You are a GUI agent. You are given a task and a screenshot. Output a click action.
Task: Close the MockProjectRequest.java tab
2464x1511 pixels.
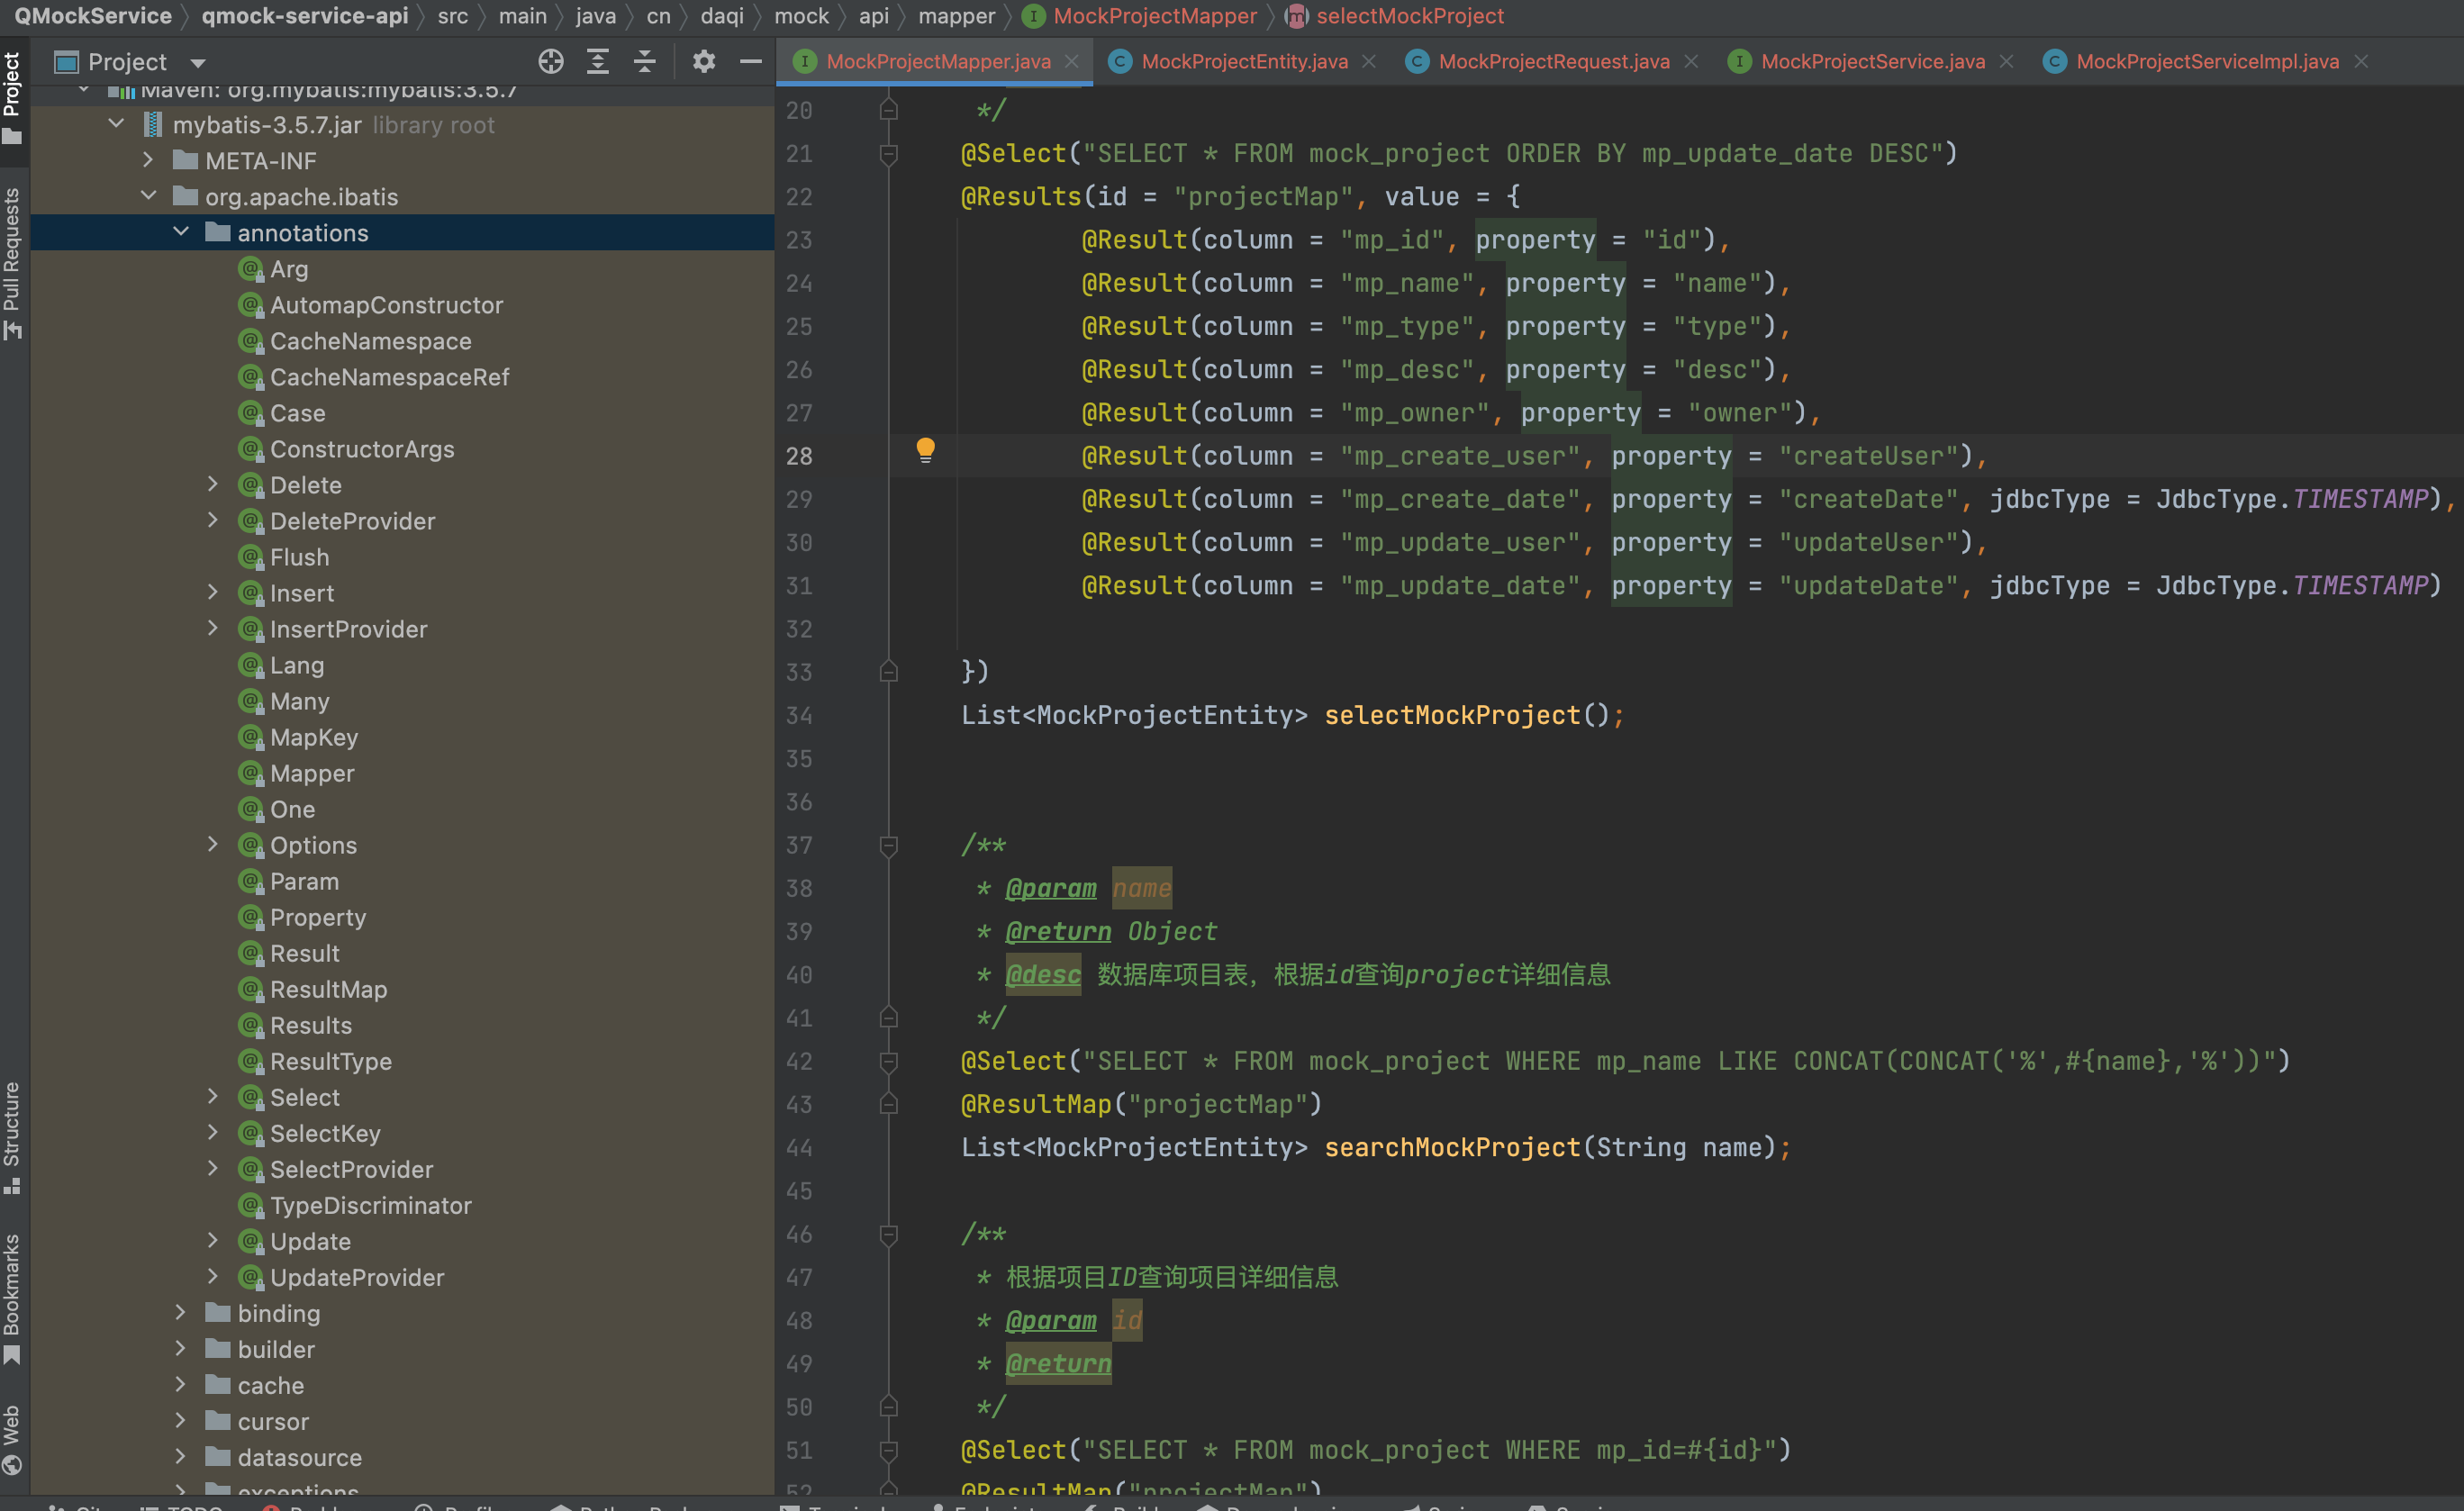coord(1691,62)
